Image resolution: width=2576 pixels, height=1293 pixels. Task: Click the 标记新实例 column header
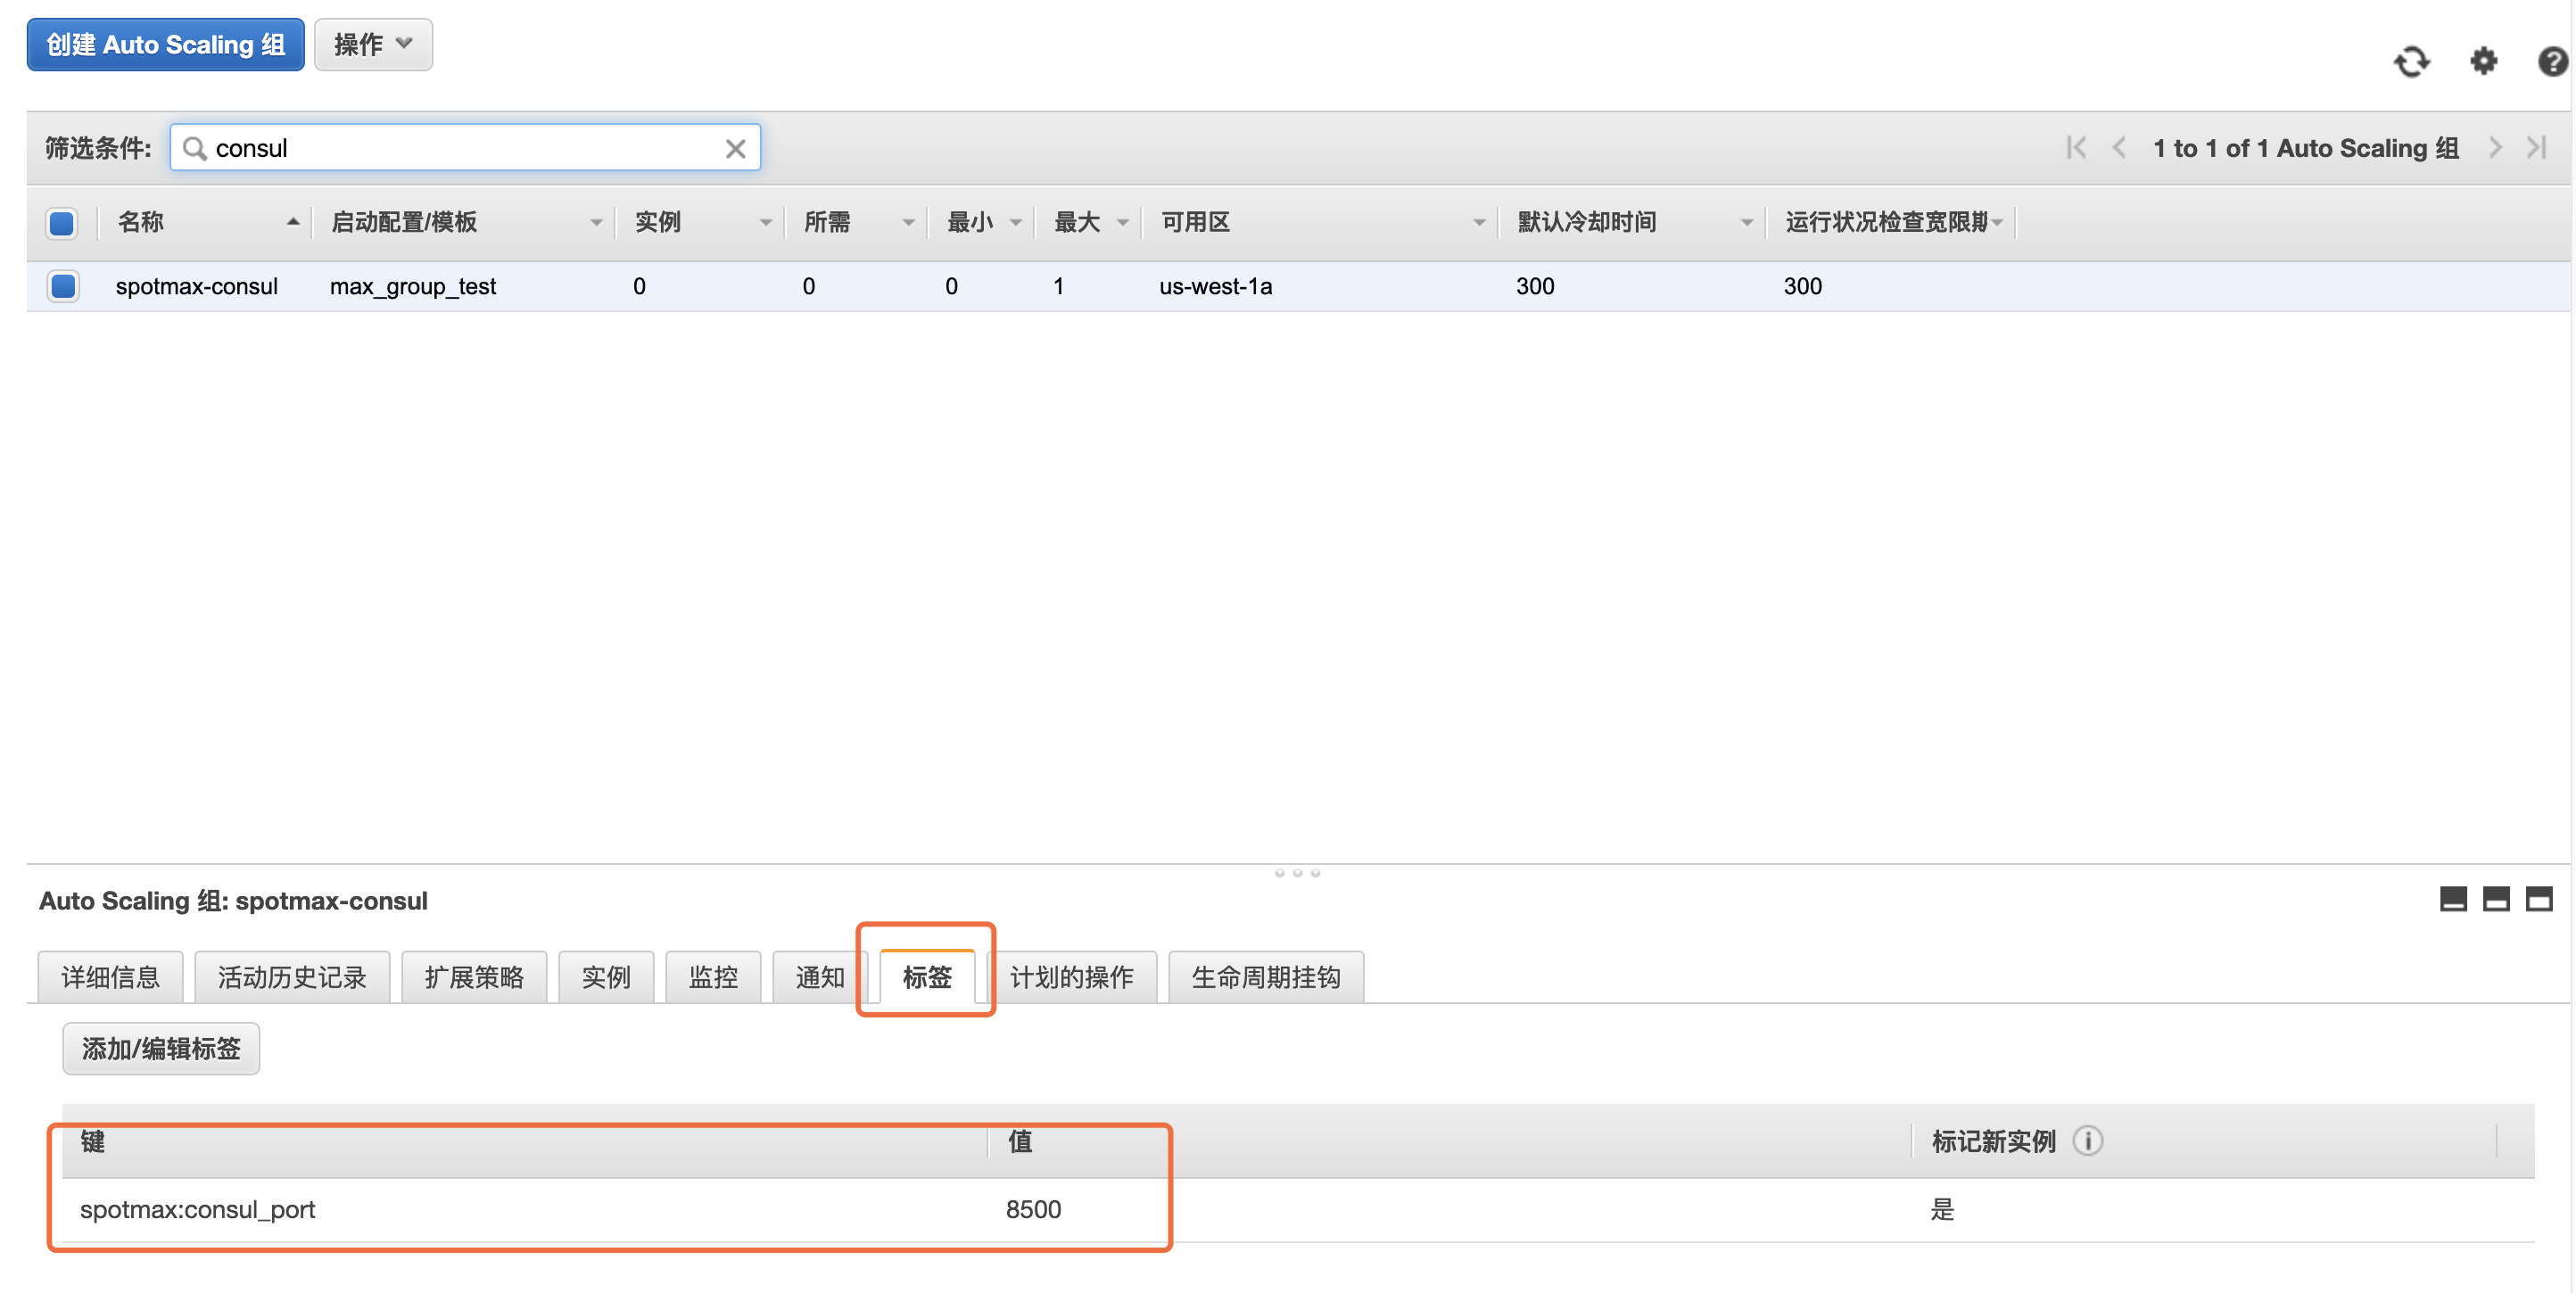(1994, 1141)
